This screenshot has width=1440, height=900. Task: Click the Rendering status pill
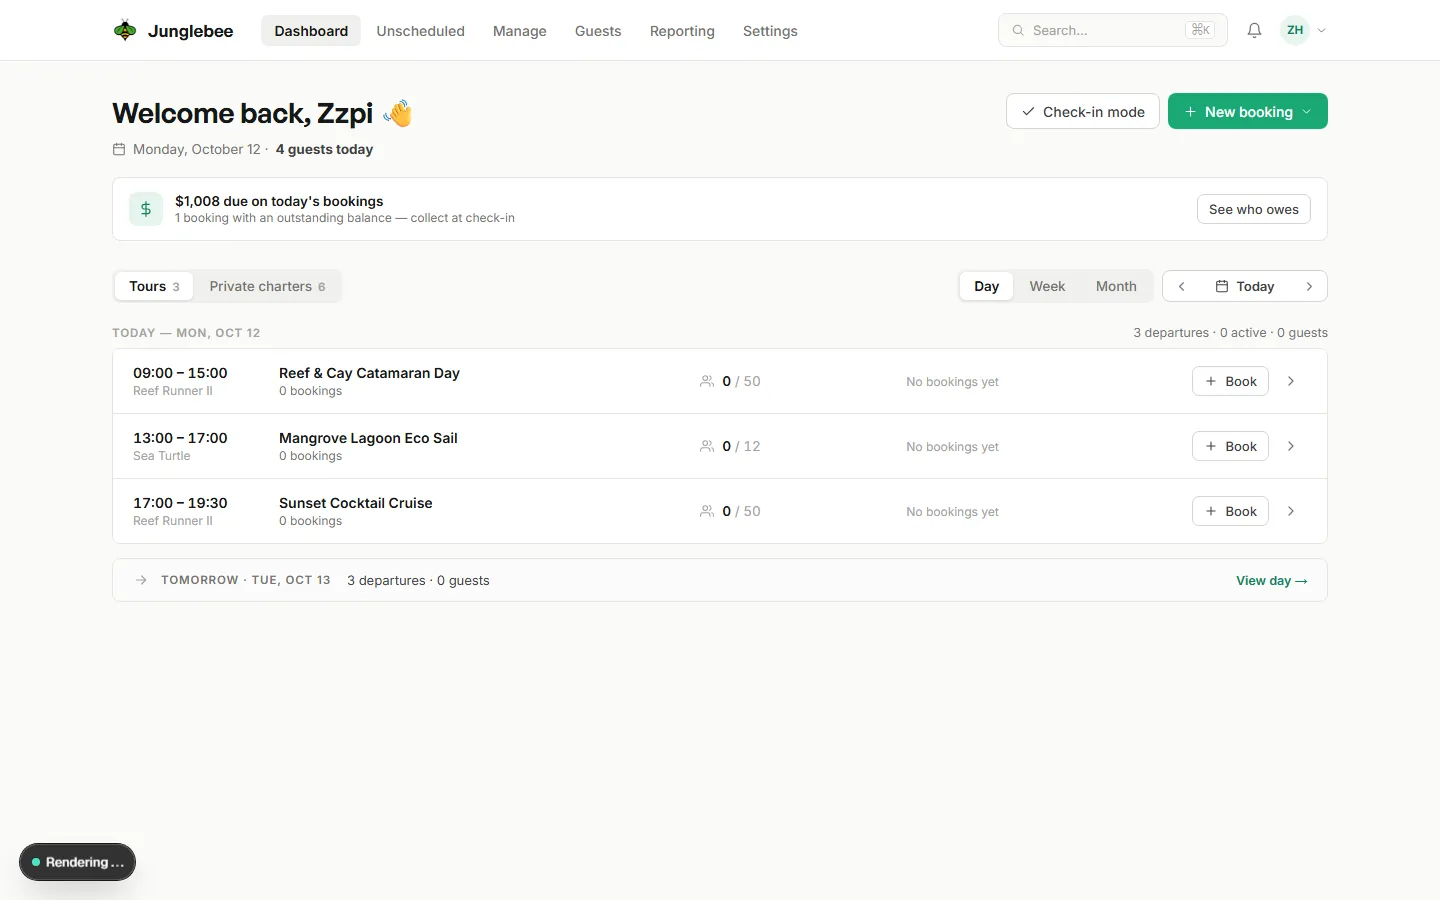(x=77, y=862)
